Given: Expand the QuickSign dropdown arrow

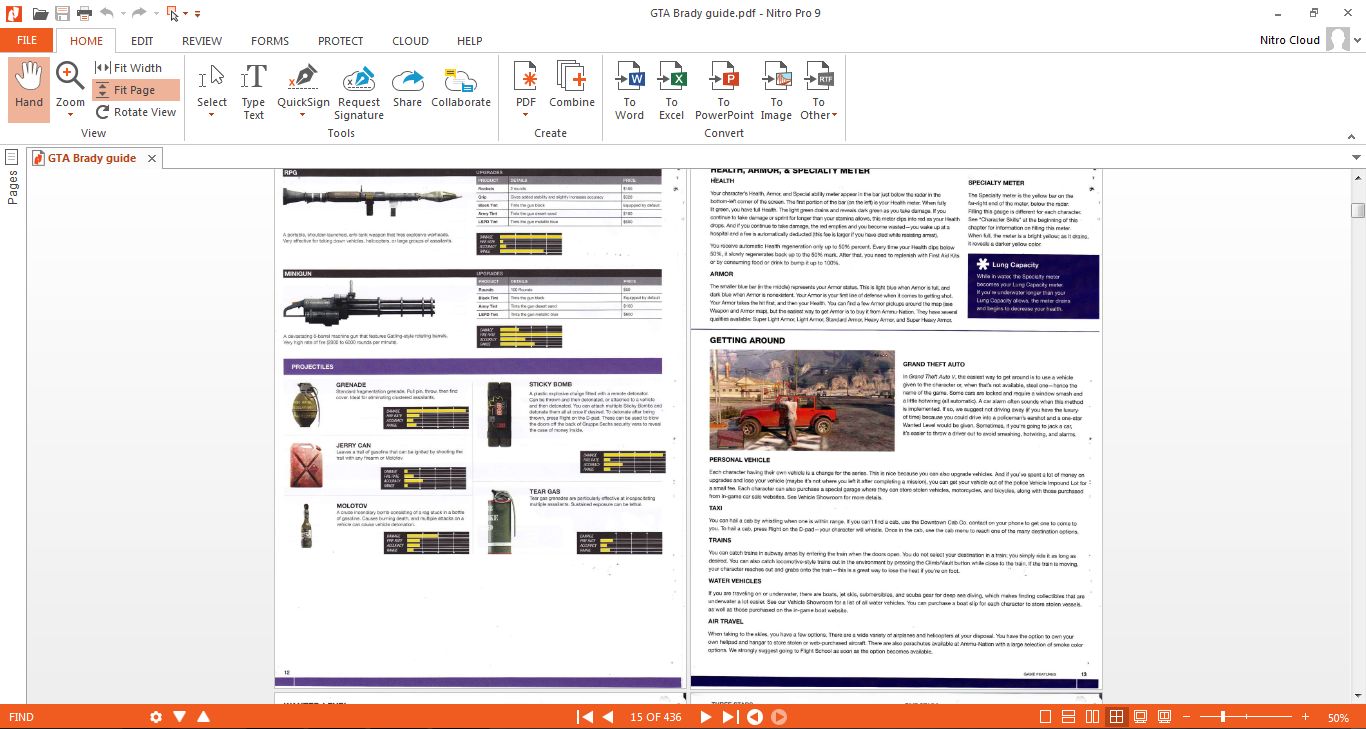Looking at the screenshot, I should coord(303,115).
